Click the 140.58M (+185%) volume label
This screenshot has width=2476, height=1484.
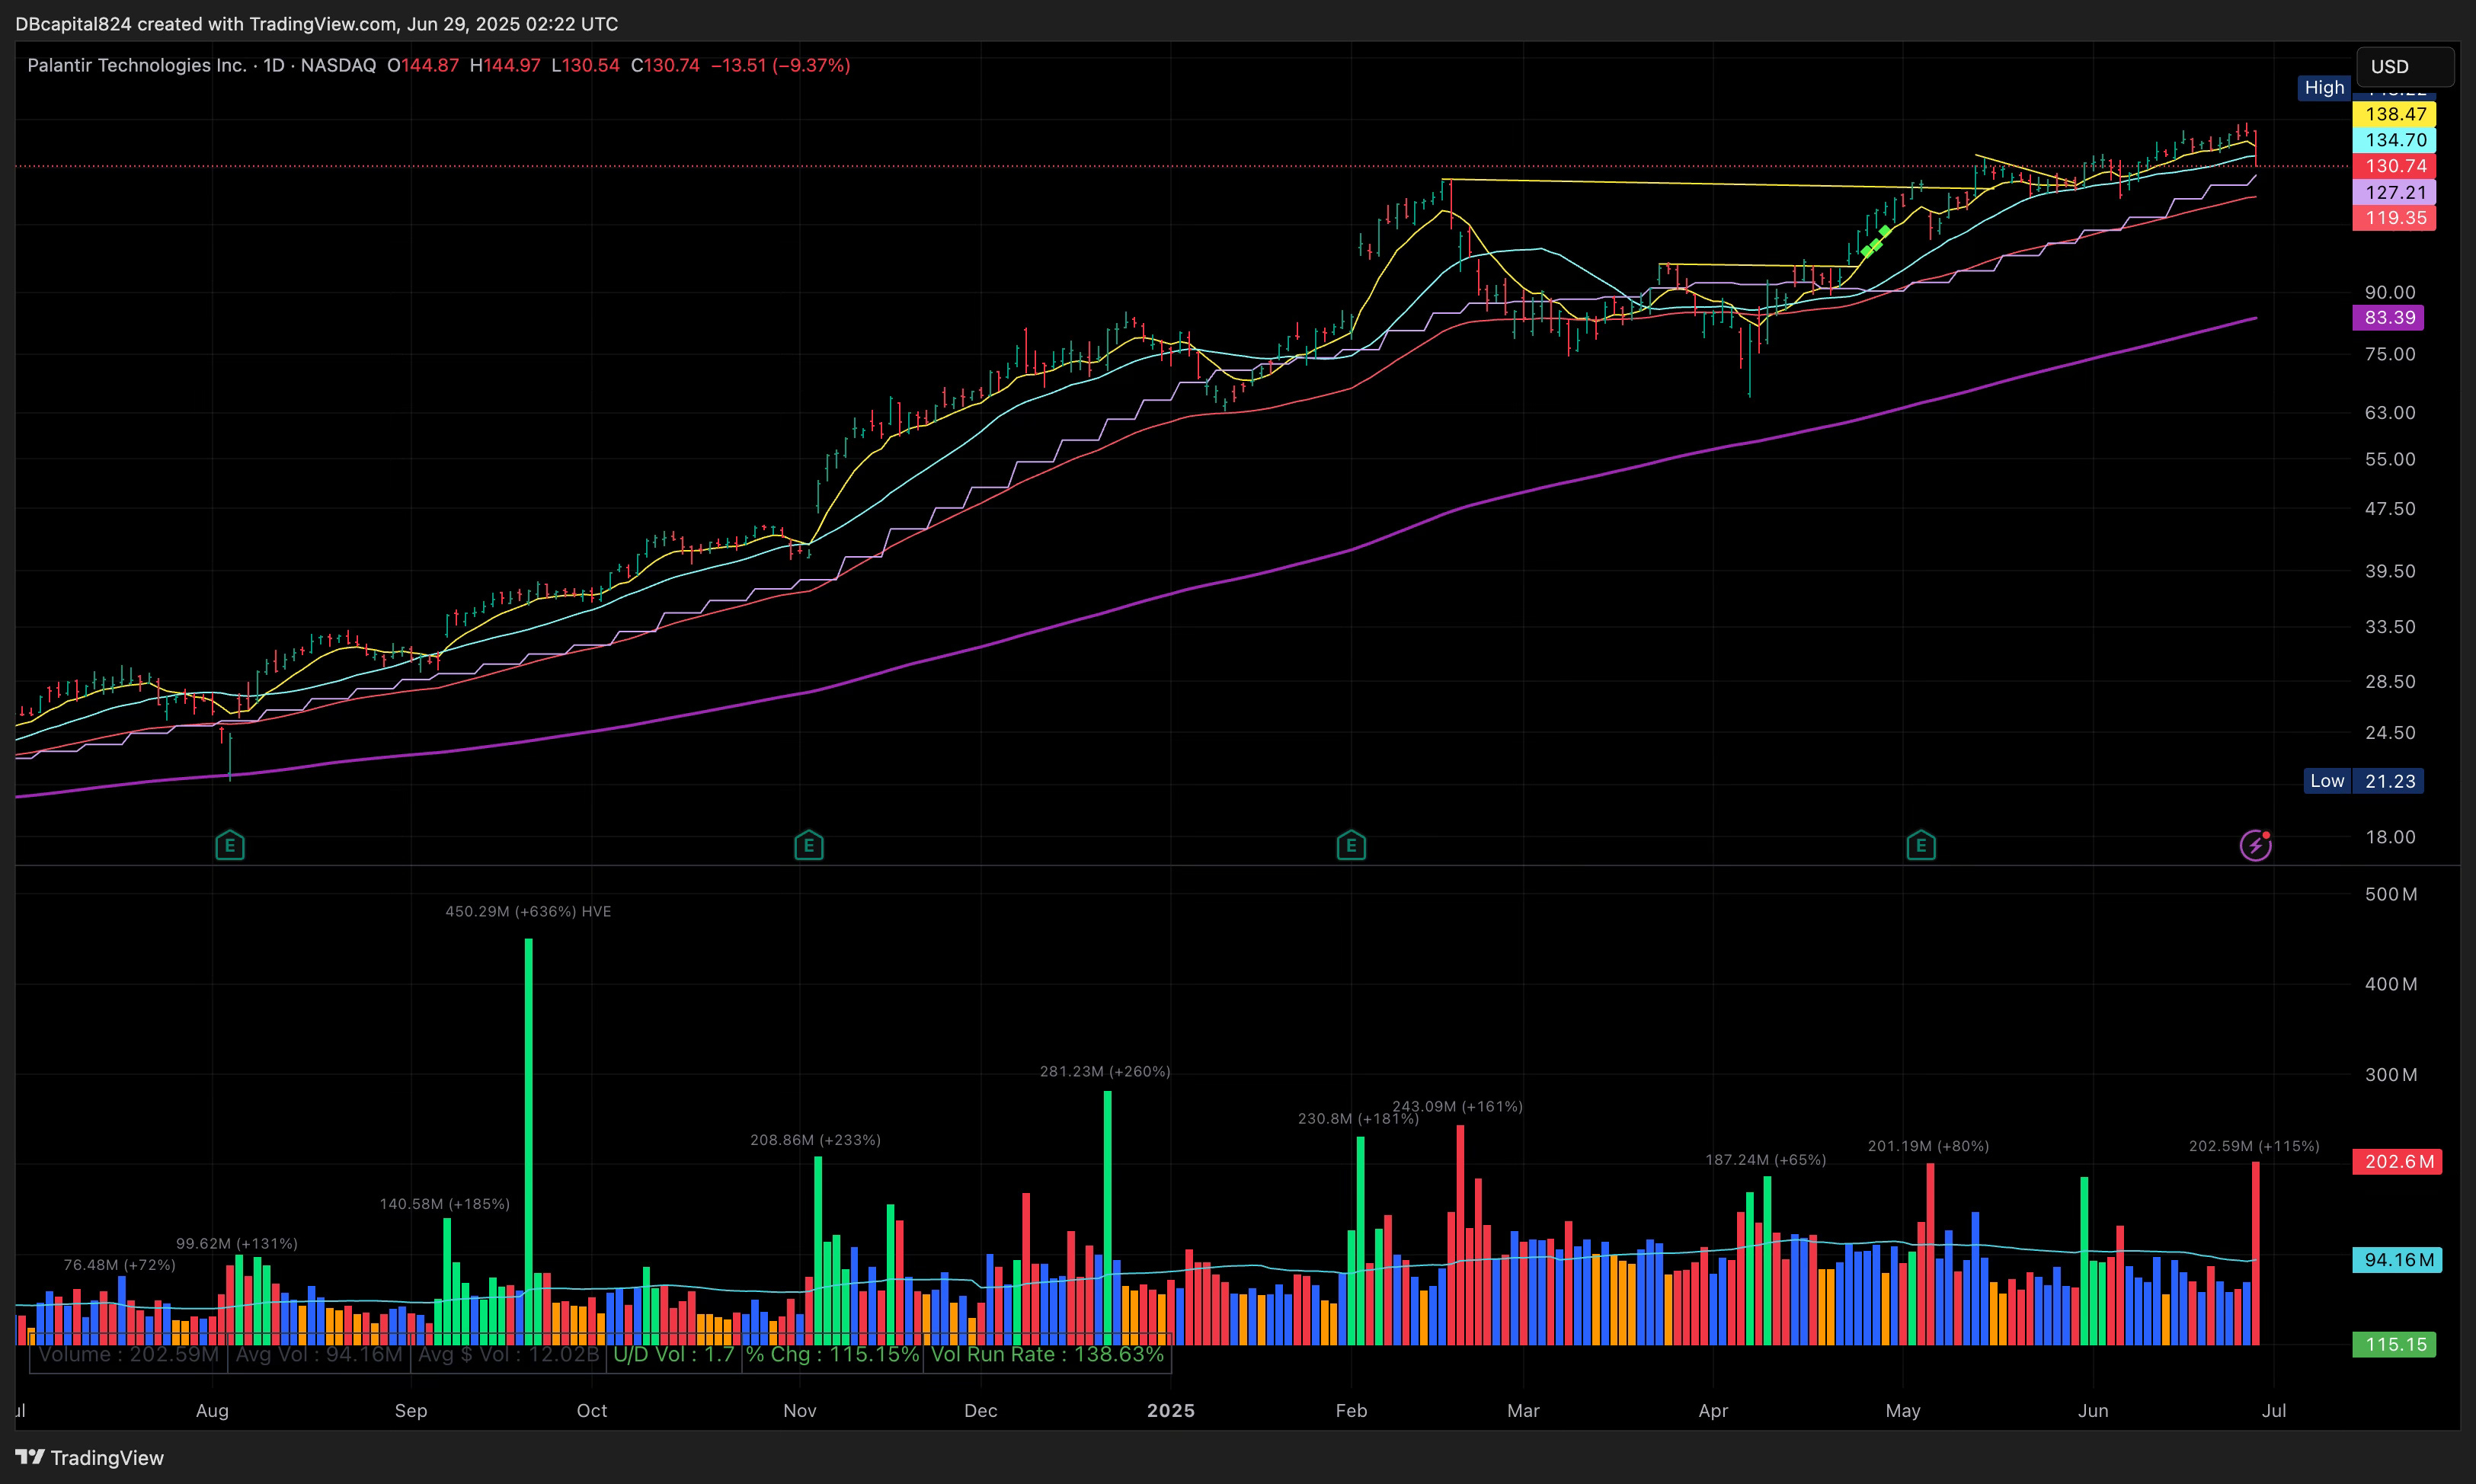(x=444, y=1204)
